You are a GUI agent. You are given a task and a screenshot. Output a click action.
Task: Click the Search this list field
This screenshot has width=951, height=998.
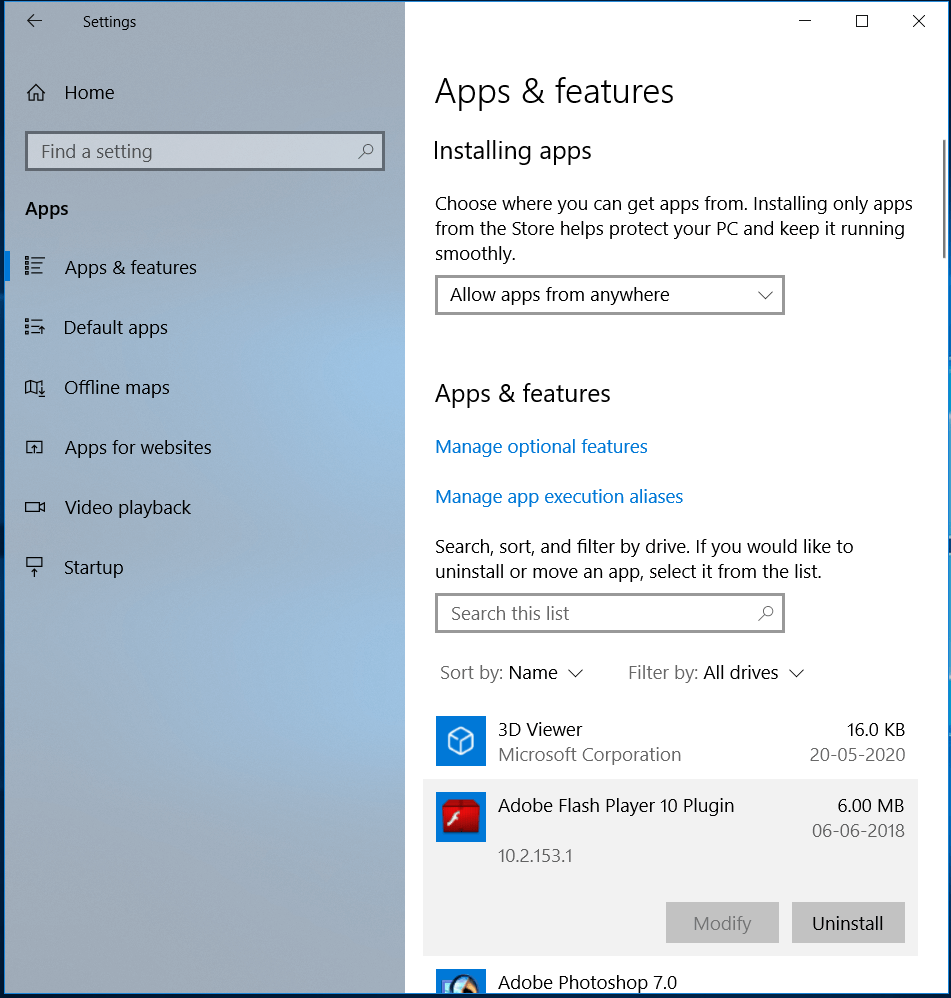tap(609, 613)
